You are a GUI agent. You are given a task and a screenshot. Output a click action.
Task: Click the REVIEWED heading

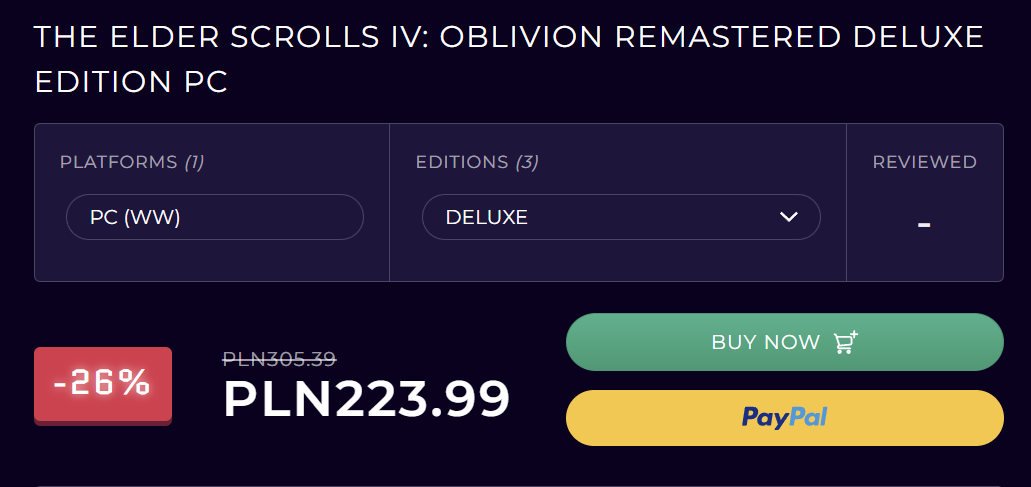(x=924, y=162)
